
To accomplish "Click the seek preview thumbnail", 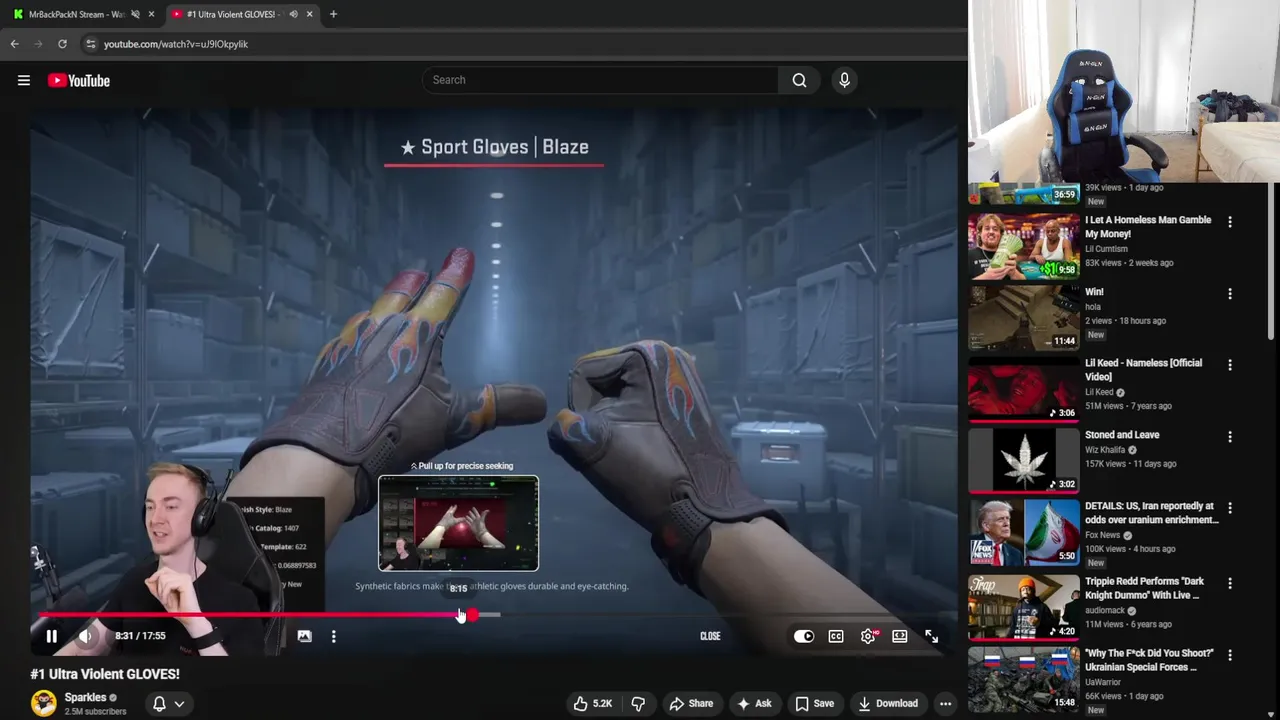I will pos(458,523).
